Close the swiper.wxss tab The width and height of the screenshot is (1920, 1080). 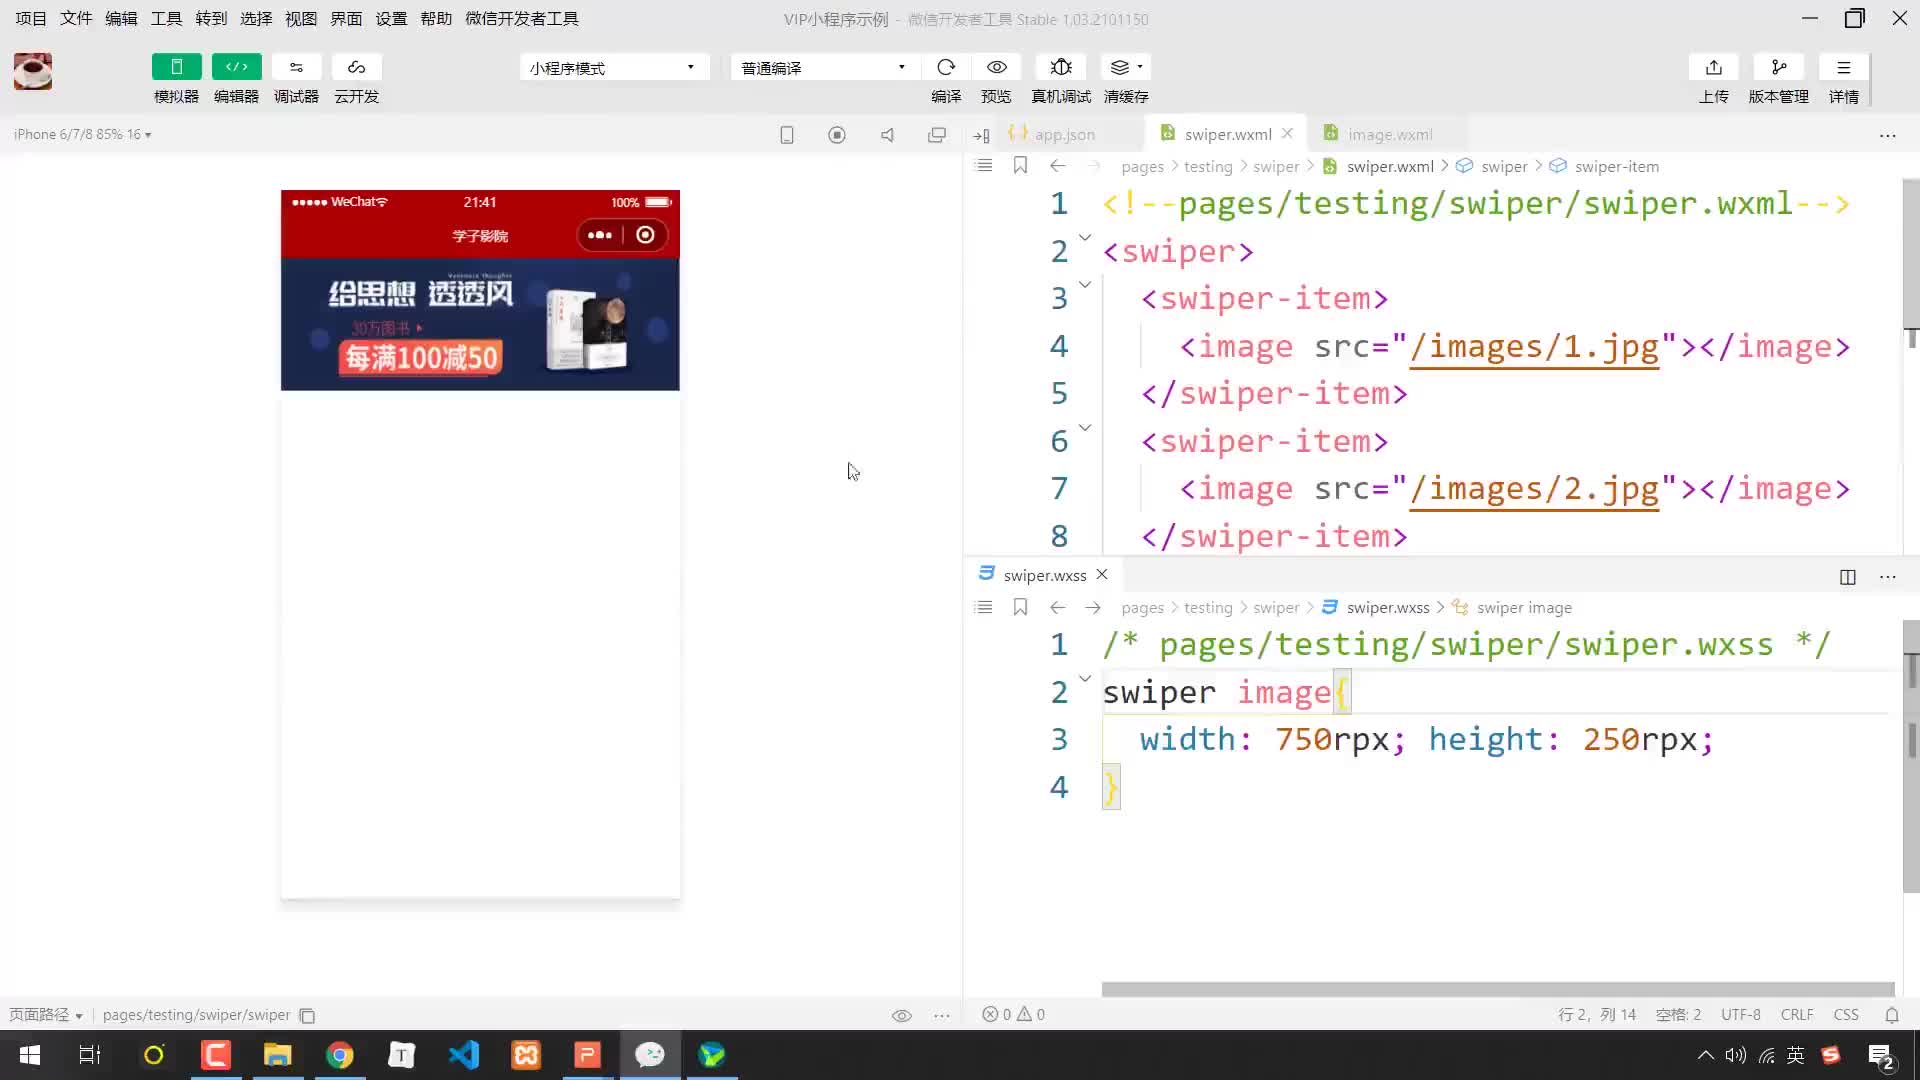(1102, 575)
